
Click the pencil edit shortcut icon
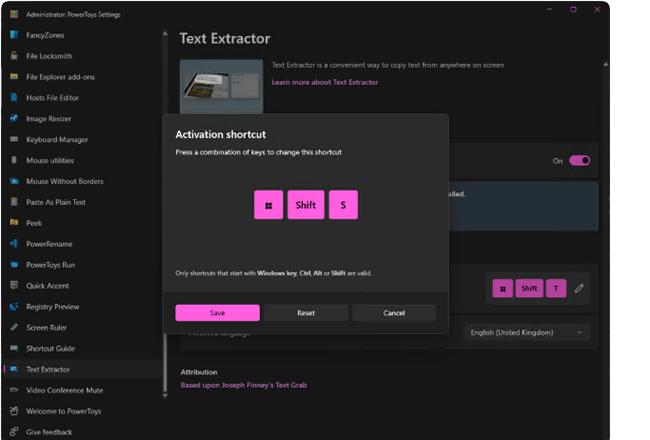579,288
